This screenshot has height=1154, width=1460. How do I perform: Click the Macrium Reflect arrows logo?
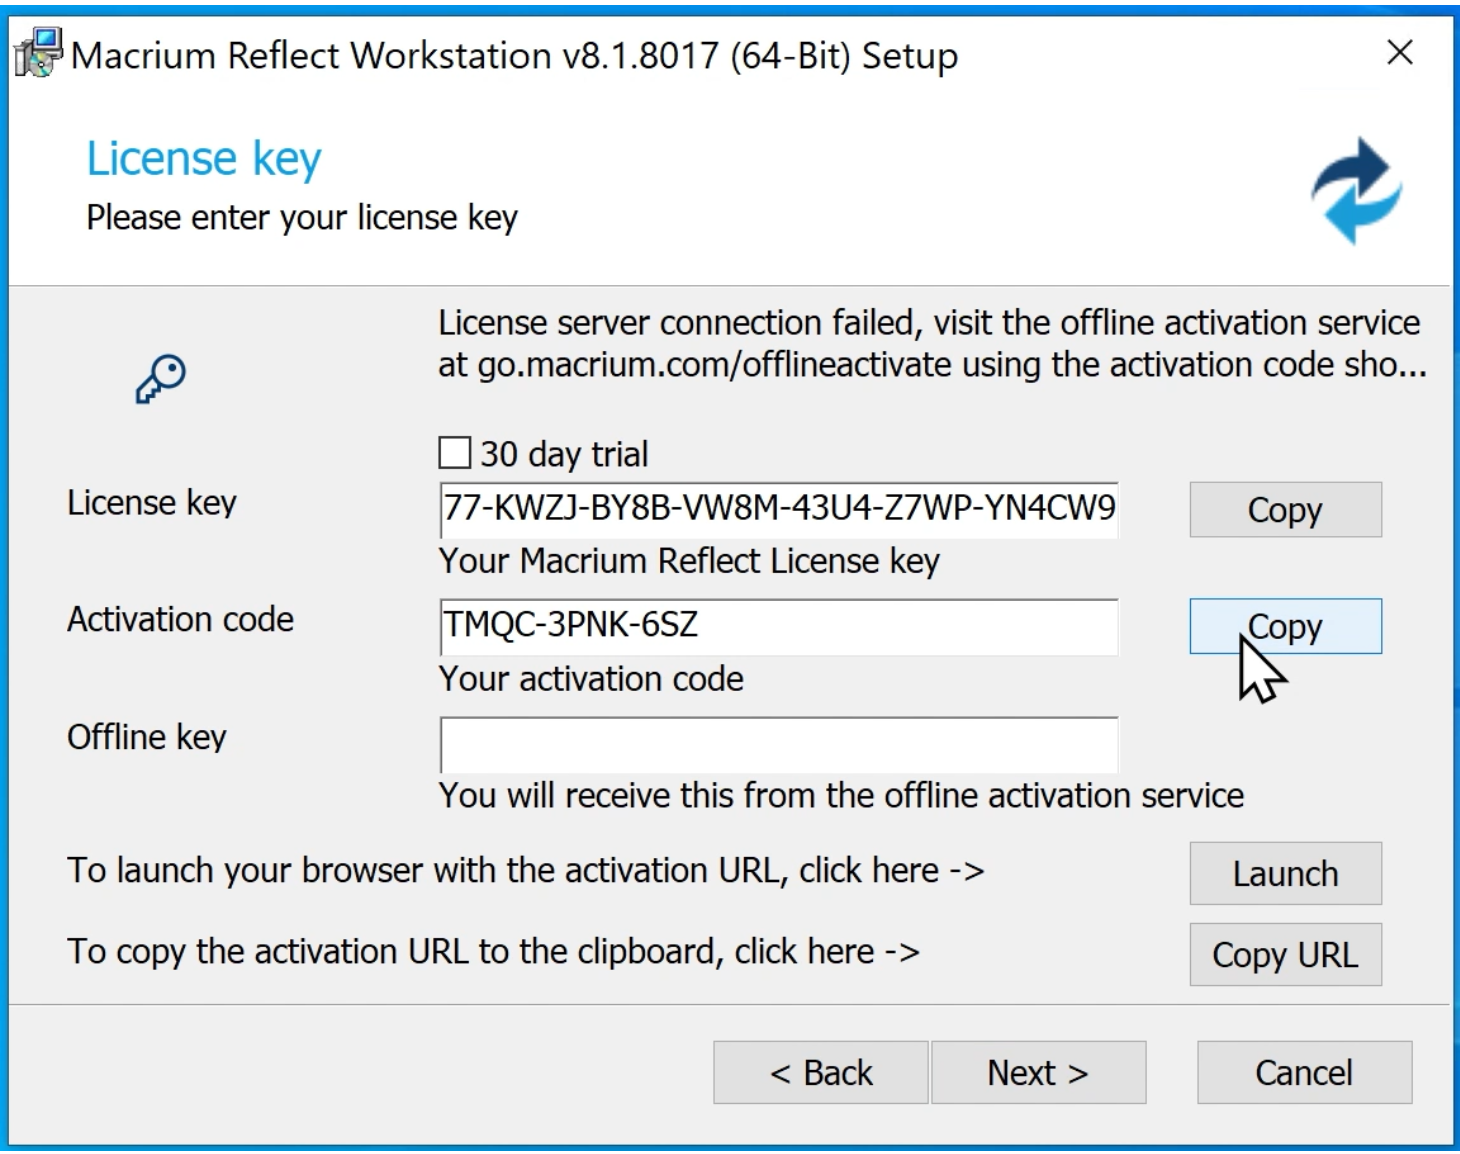click(x=1357, y=191)
